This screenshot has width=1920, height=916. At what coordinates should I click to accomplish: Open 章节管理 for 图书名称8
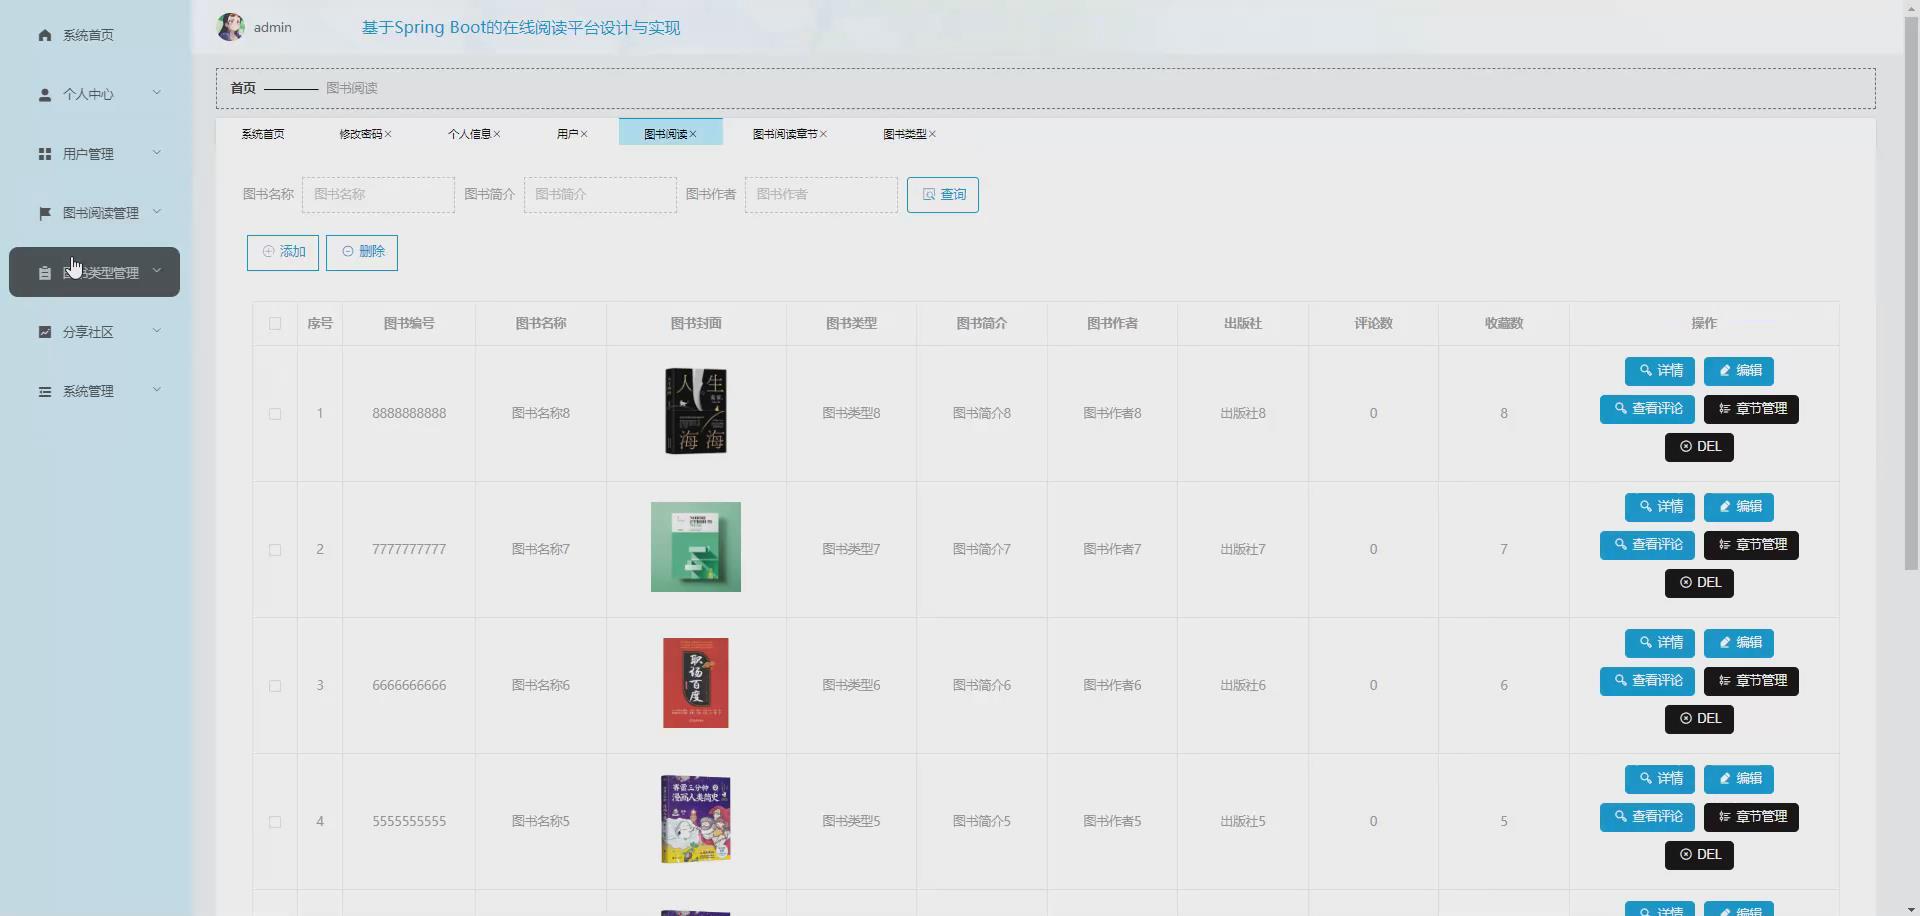point(1751,409)
